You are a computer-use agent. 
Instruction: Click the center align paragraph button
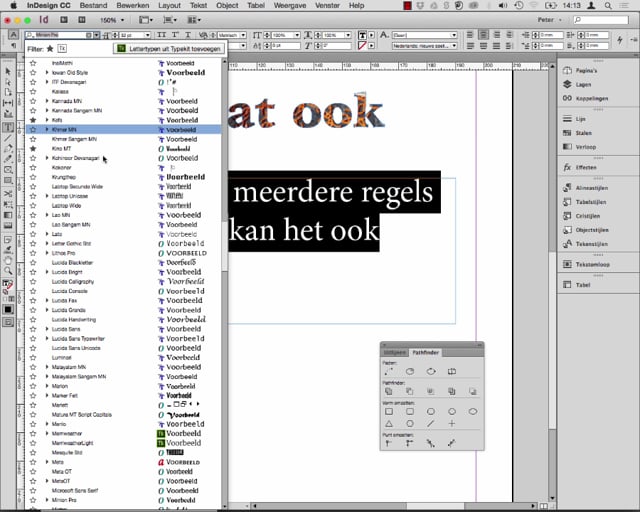(483, 35)
